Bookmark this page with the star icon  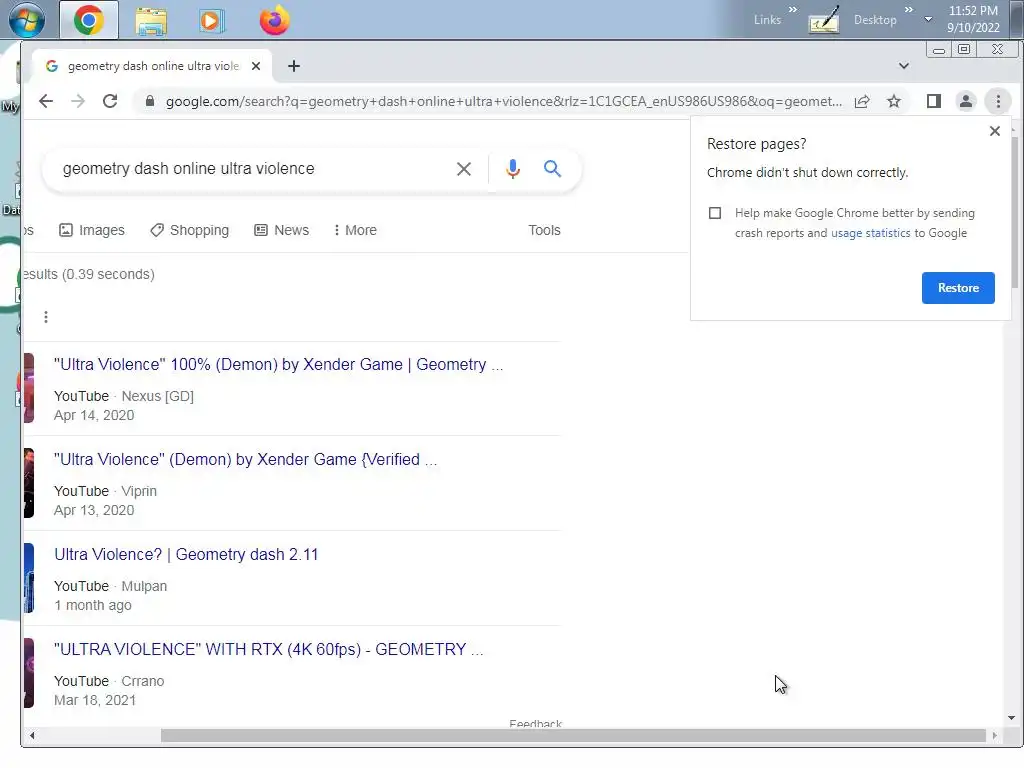coord(894,101)
